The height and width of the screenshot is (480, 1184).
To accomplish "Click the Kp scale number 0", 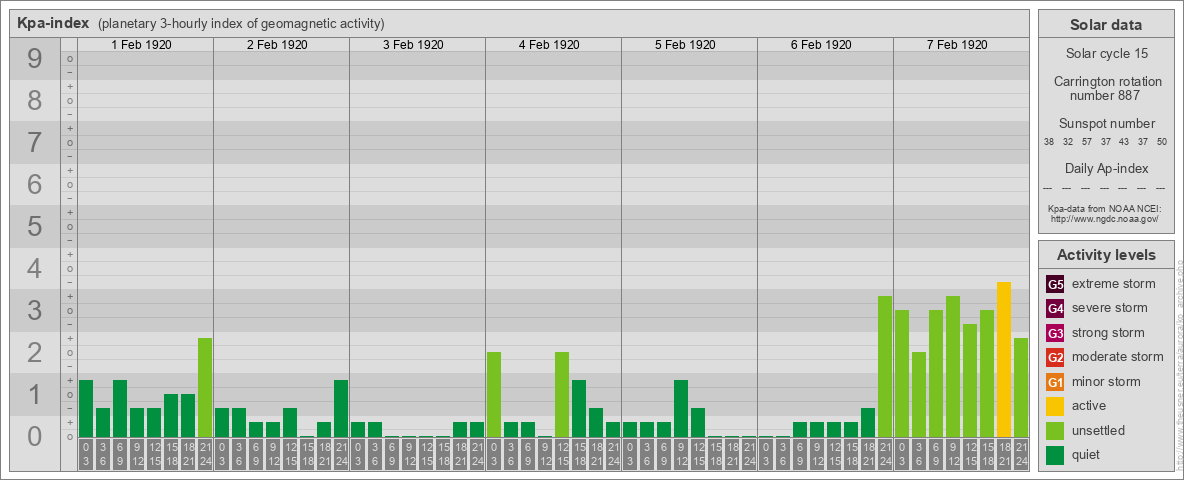I will point(35,436).
